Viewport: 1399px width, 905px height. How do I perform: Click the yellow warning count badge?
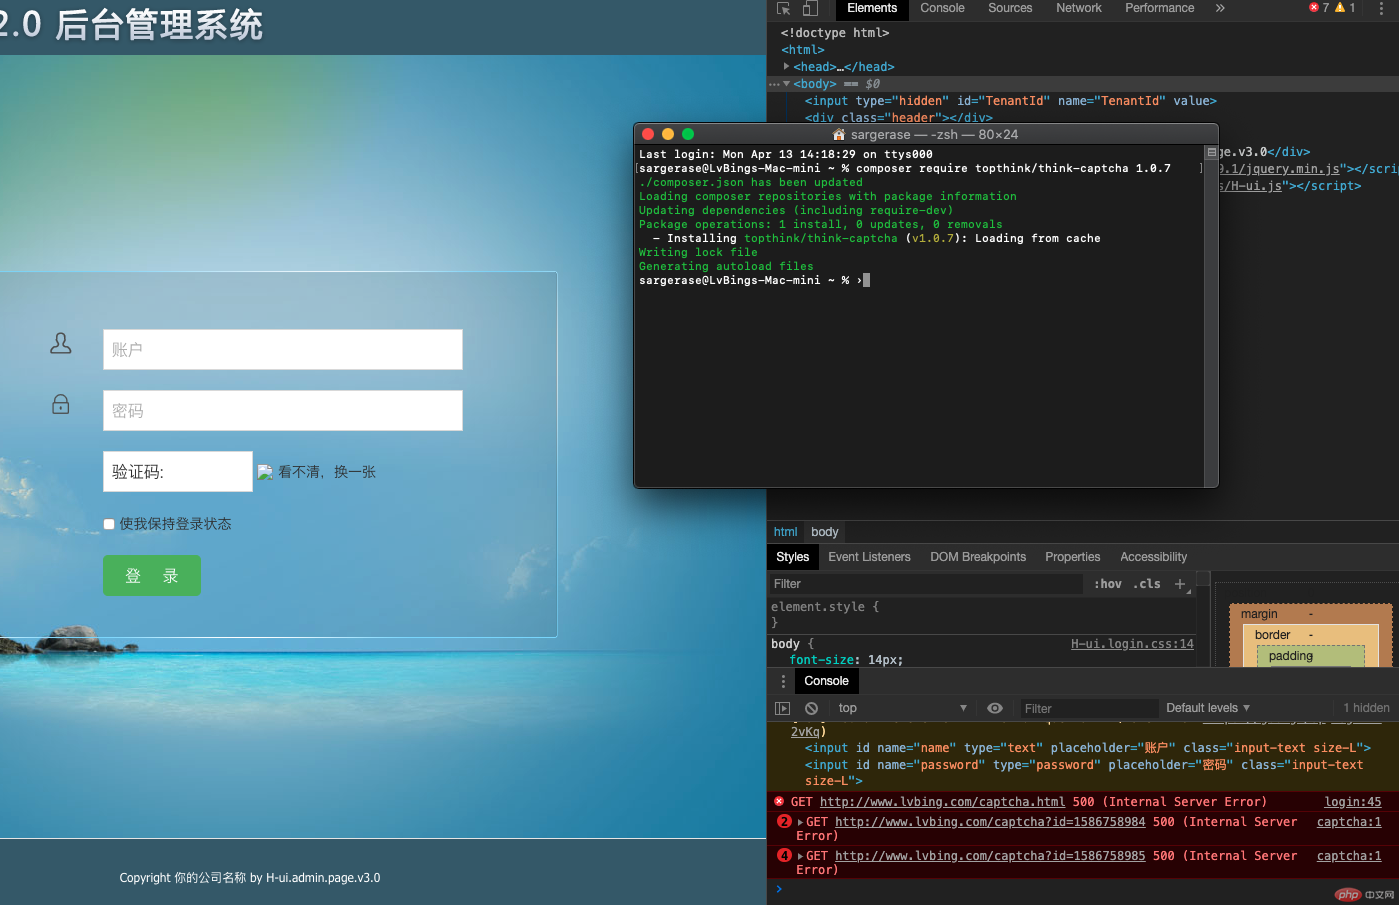1345,8
